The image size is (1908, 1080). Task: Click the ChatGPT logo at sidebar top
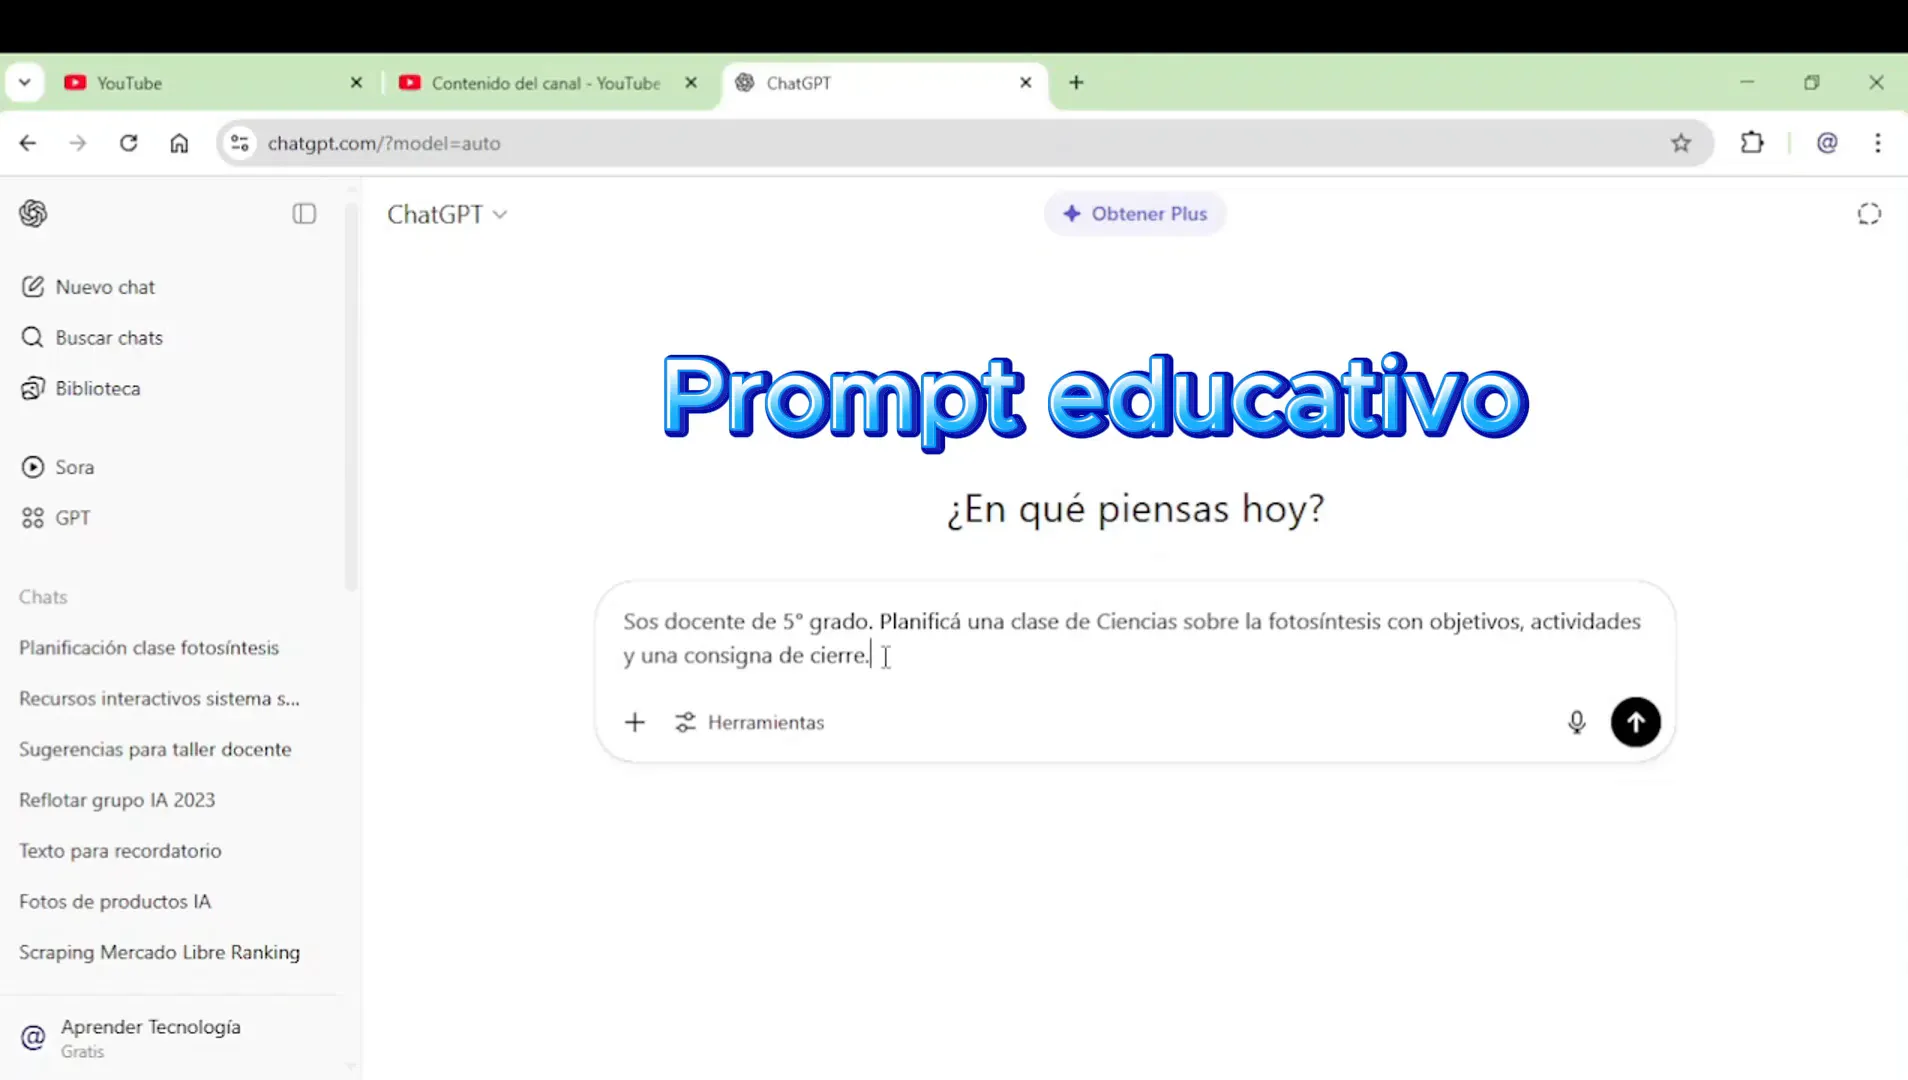coord(33,213)
